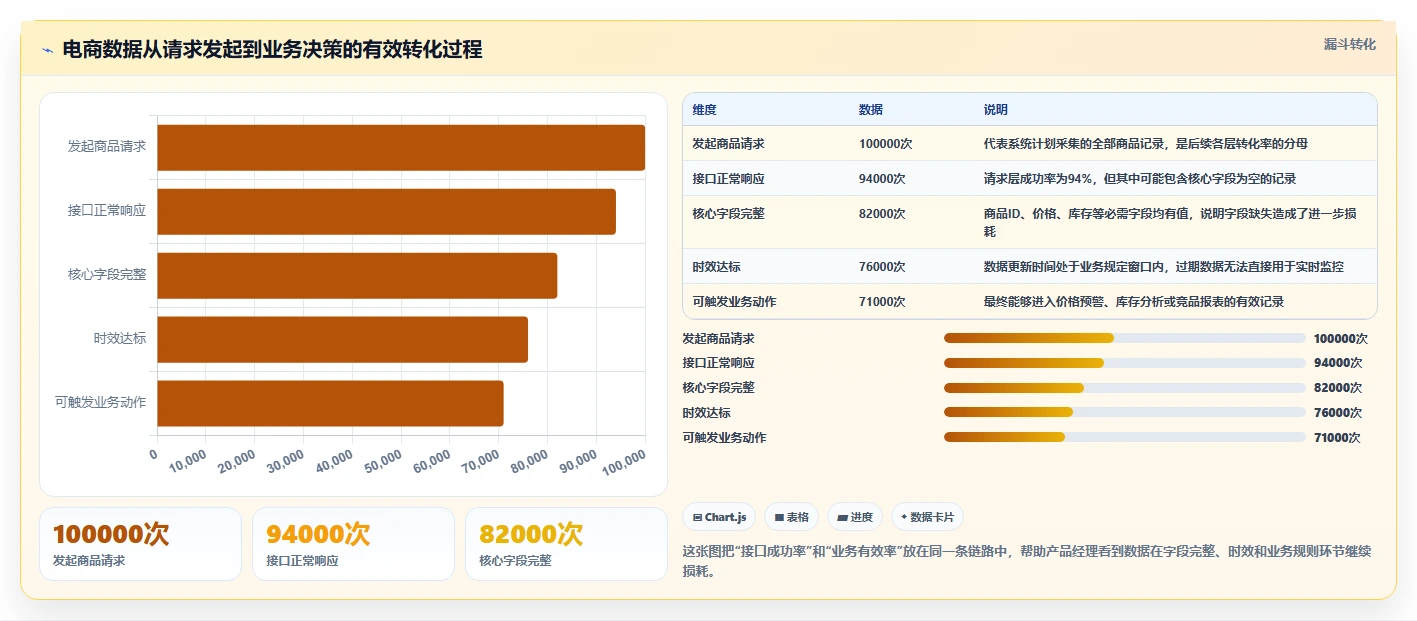The image size is (1417, 621).
Task: Select the 表格 tag chip
Action: coord(792,517)
